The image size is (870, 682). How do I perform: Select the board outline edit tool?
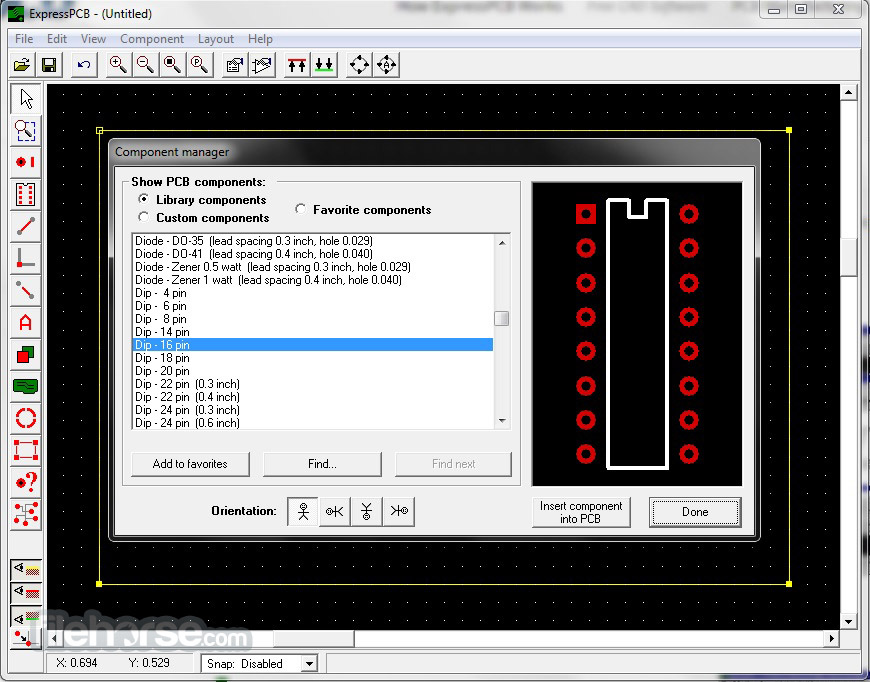coord(26,450)
